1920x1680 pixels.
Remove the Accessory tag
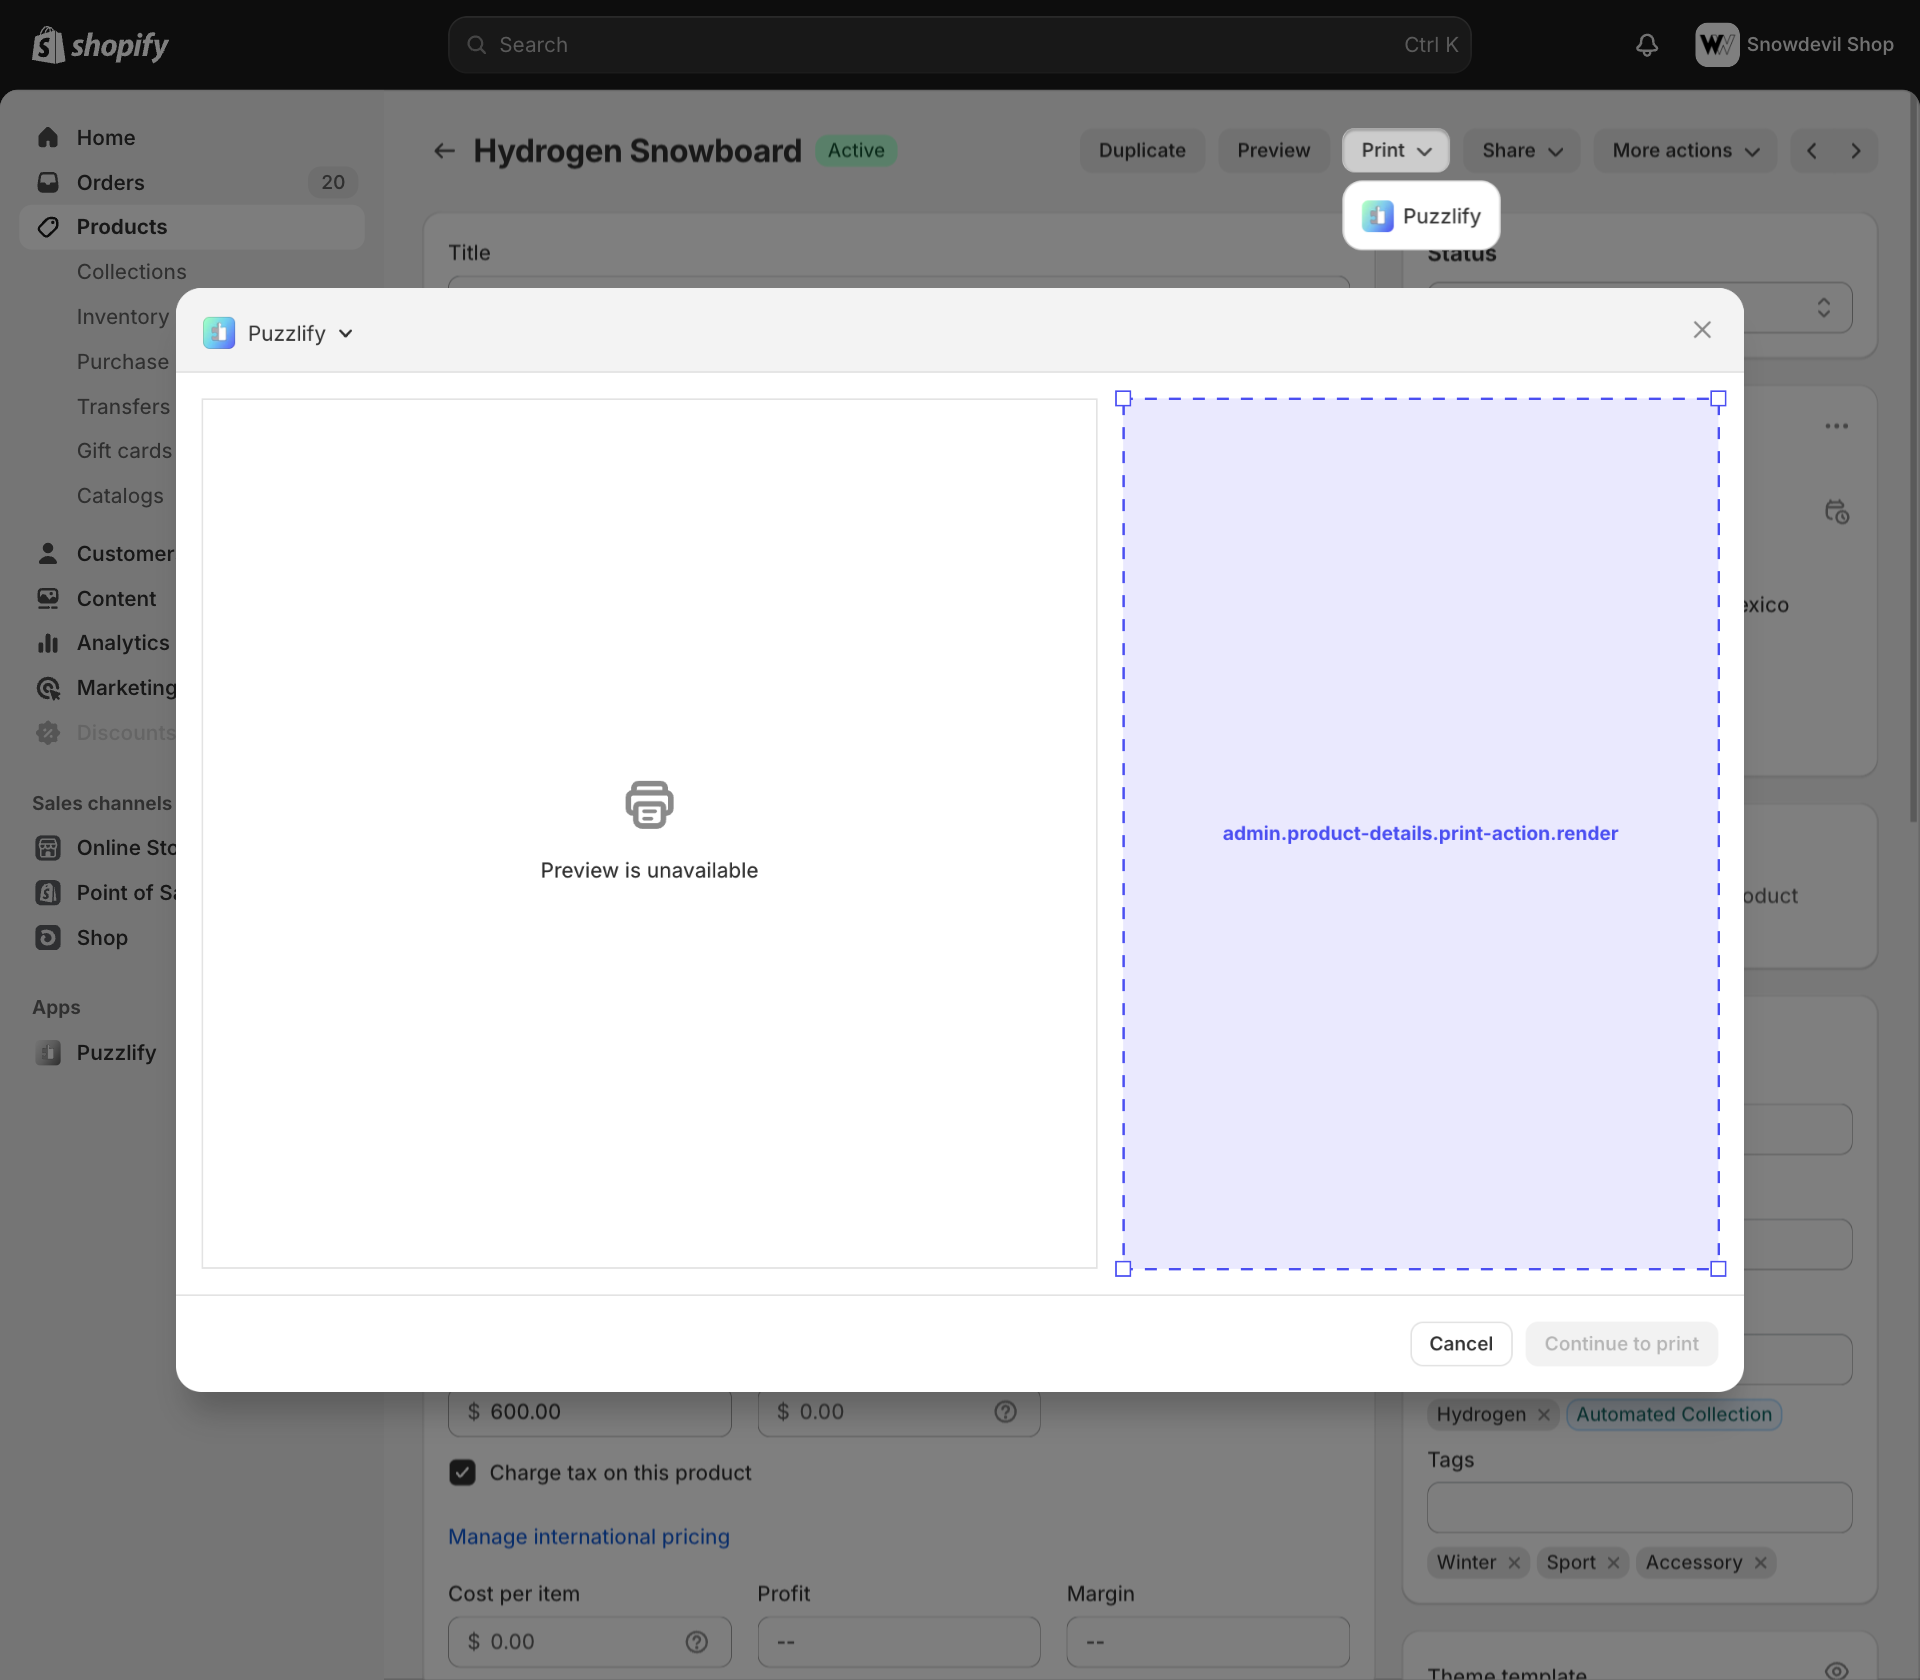[x=1761, y=1563]
